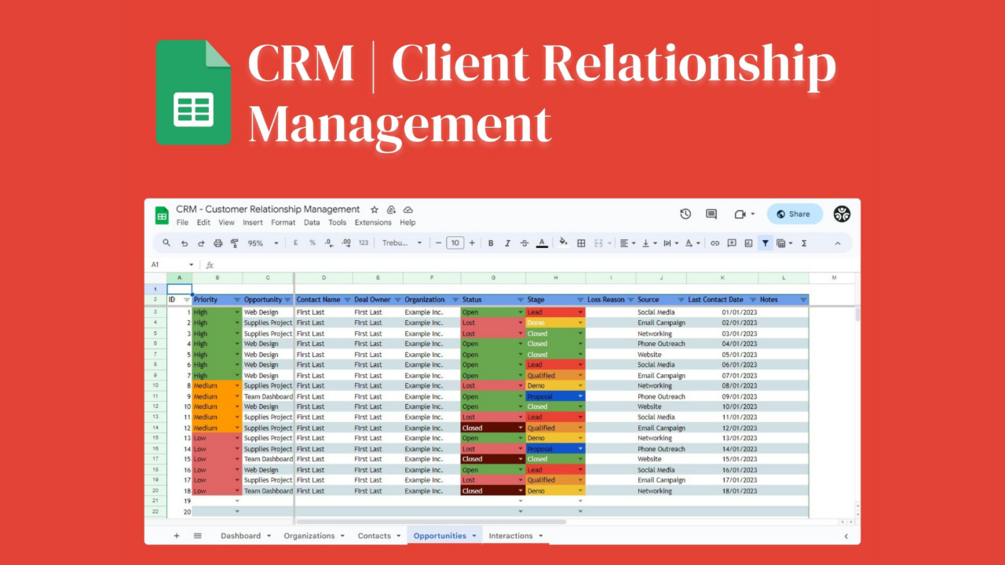1005x565 pixels.
Task: Pick a text color
Action: click(542, 243)
